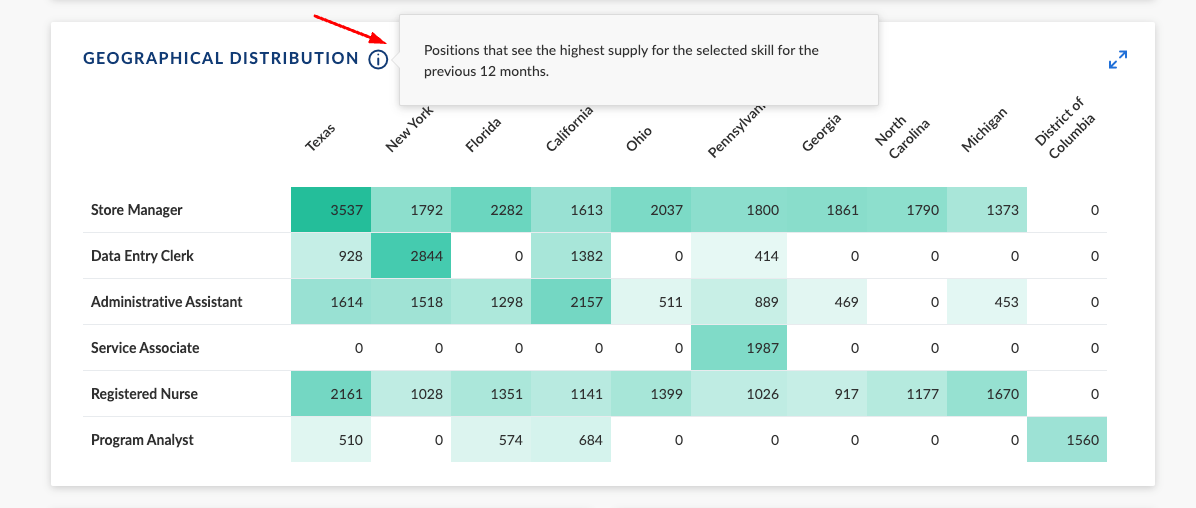1196x508 pixels.
Task: Click the 2037 Store Manager Ohio cell
Action: 651,210
